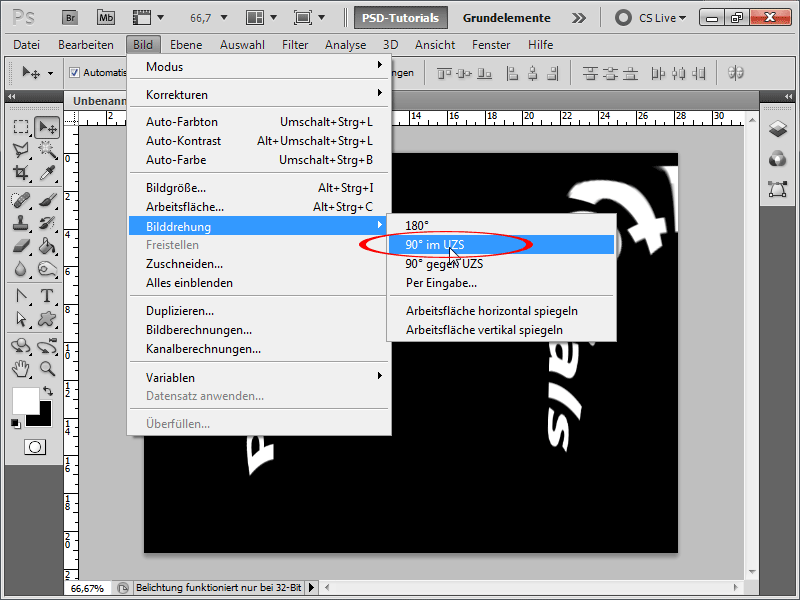The height and width of the screenshot is (600, 800).
Task: Select the Eyedropper tool
Action: pyautogui.click(x=47, y=173)
